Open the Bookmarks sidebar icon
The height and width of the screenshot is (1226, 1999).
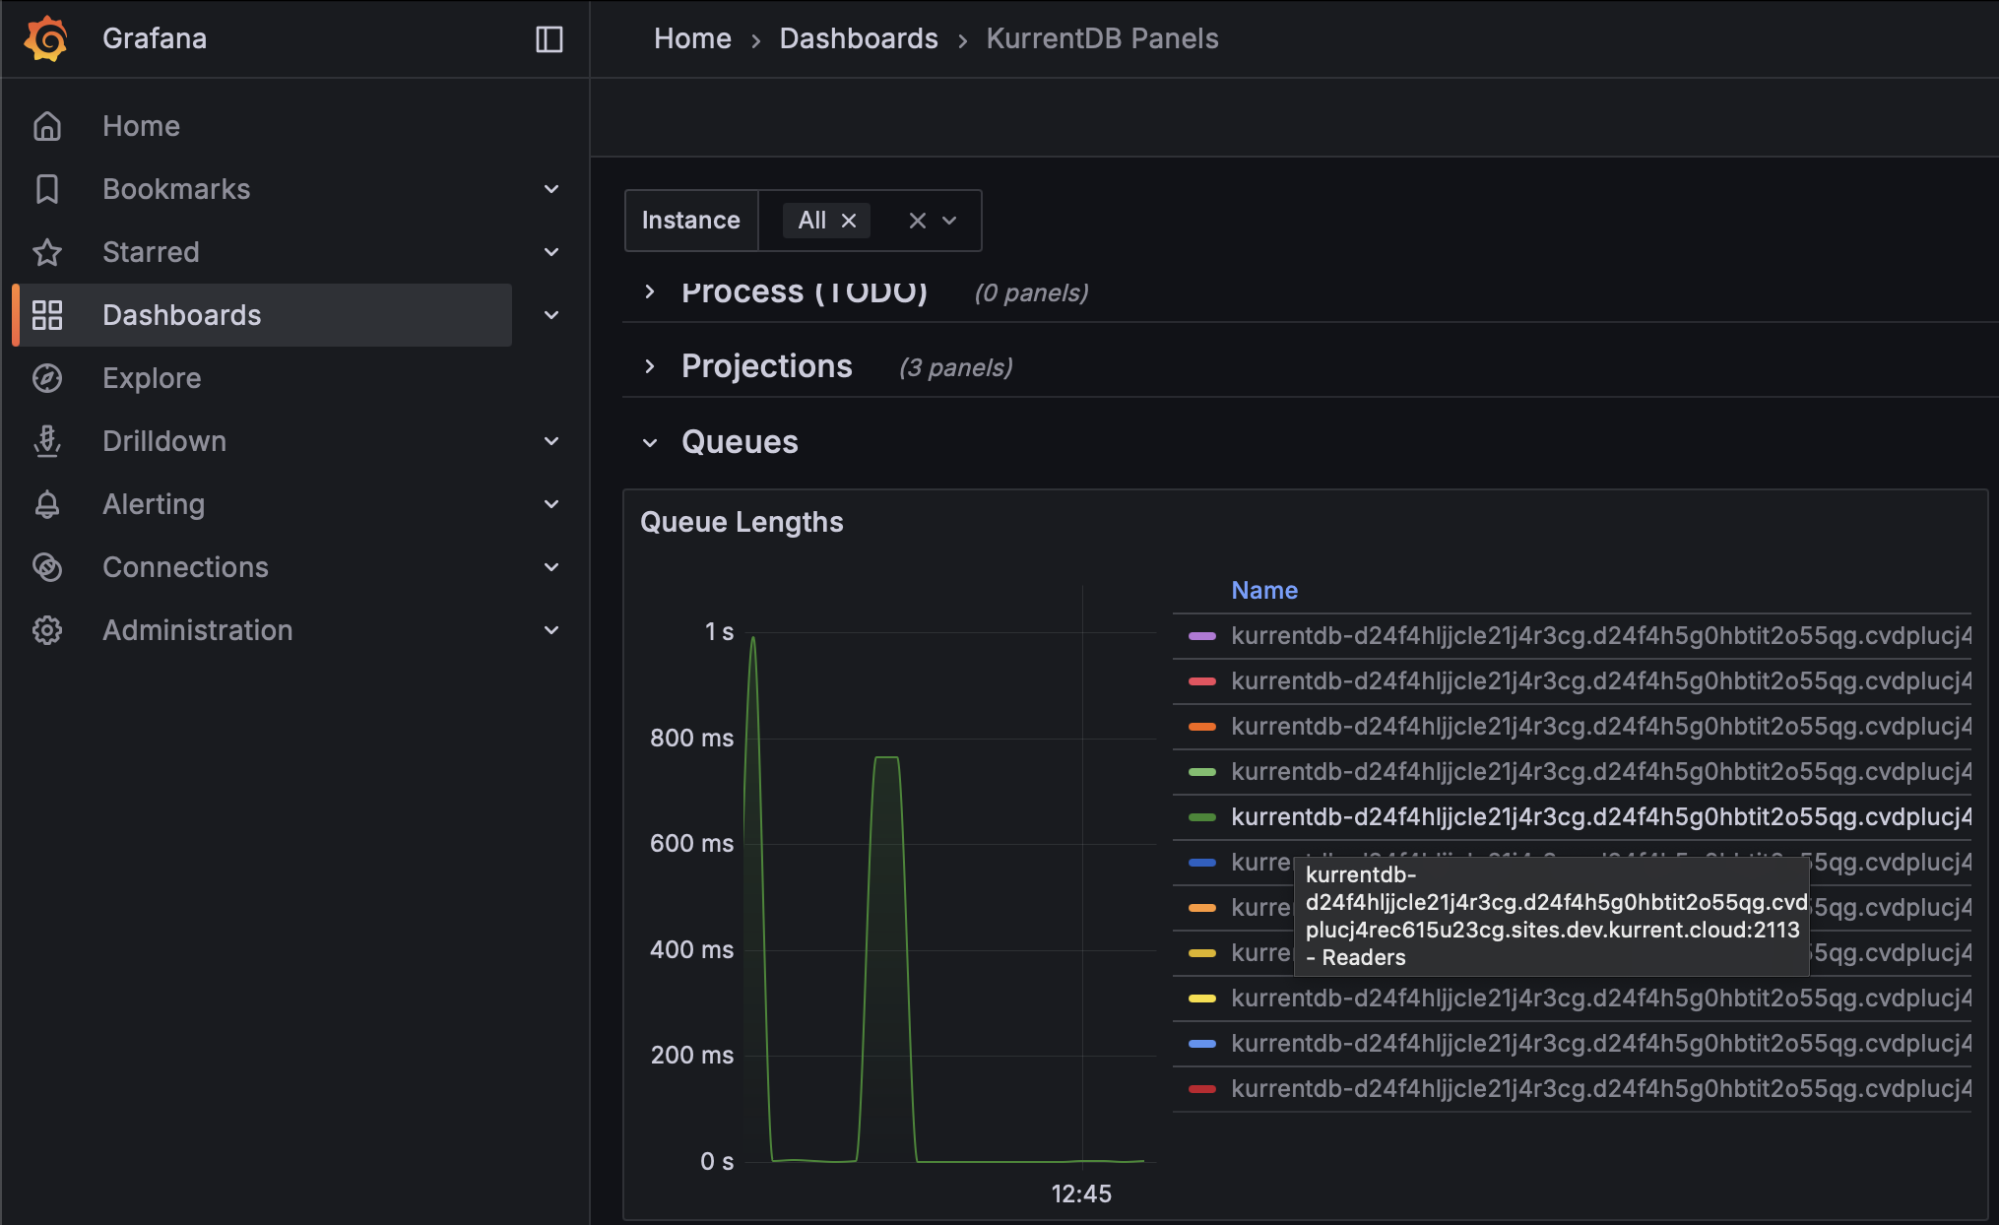pos(47,188)
